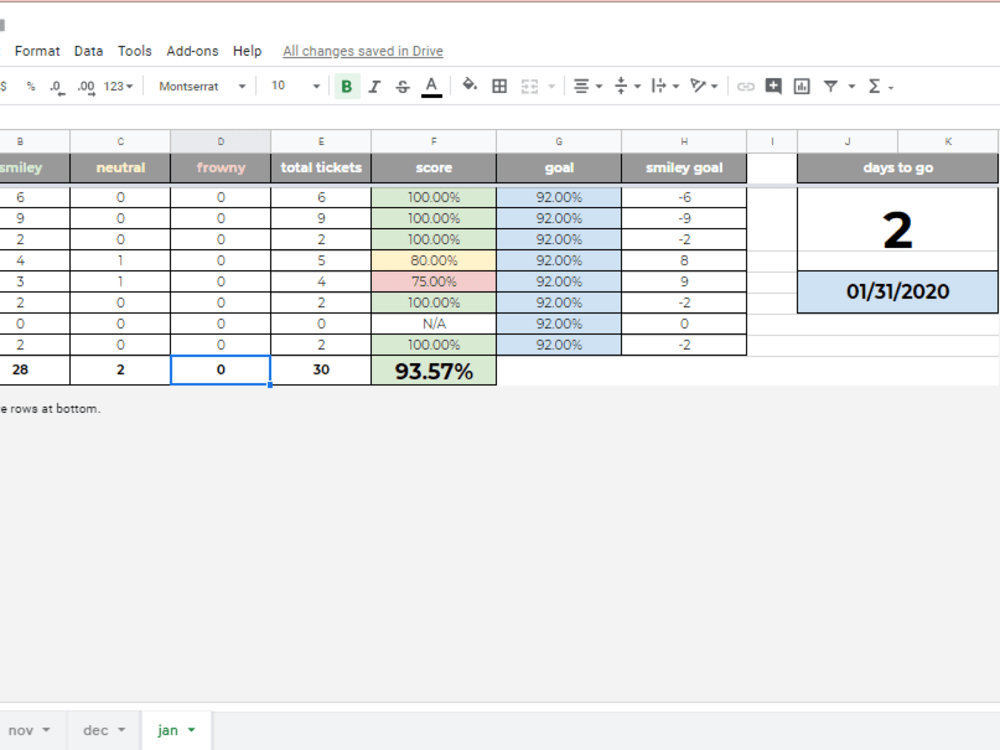The height and width of the screenshot is (750, 1000).
Task: Open the Tools menu
Action: click(x=135, y=51)
